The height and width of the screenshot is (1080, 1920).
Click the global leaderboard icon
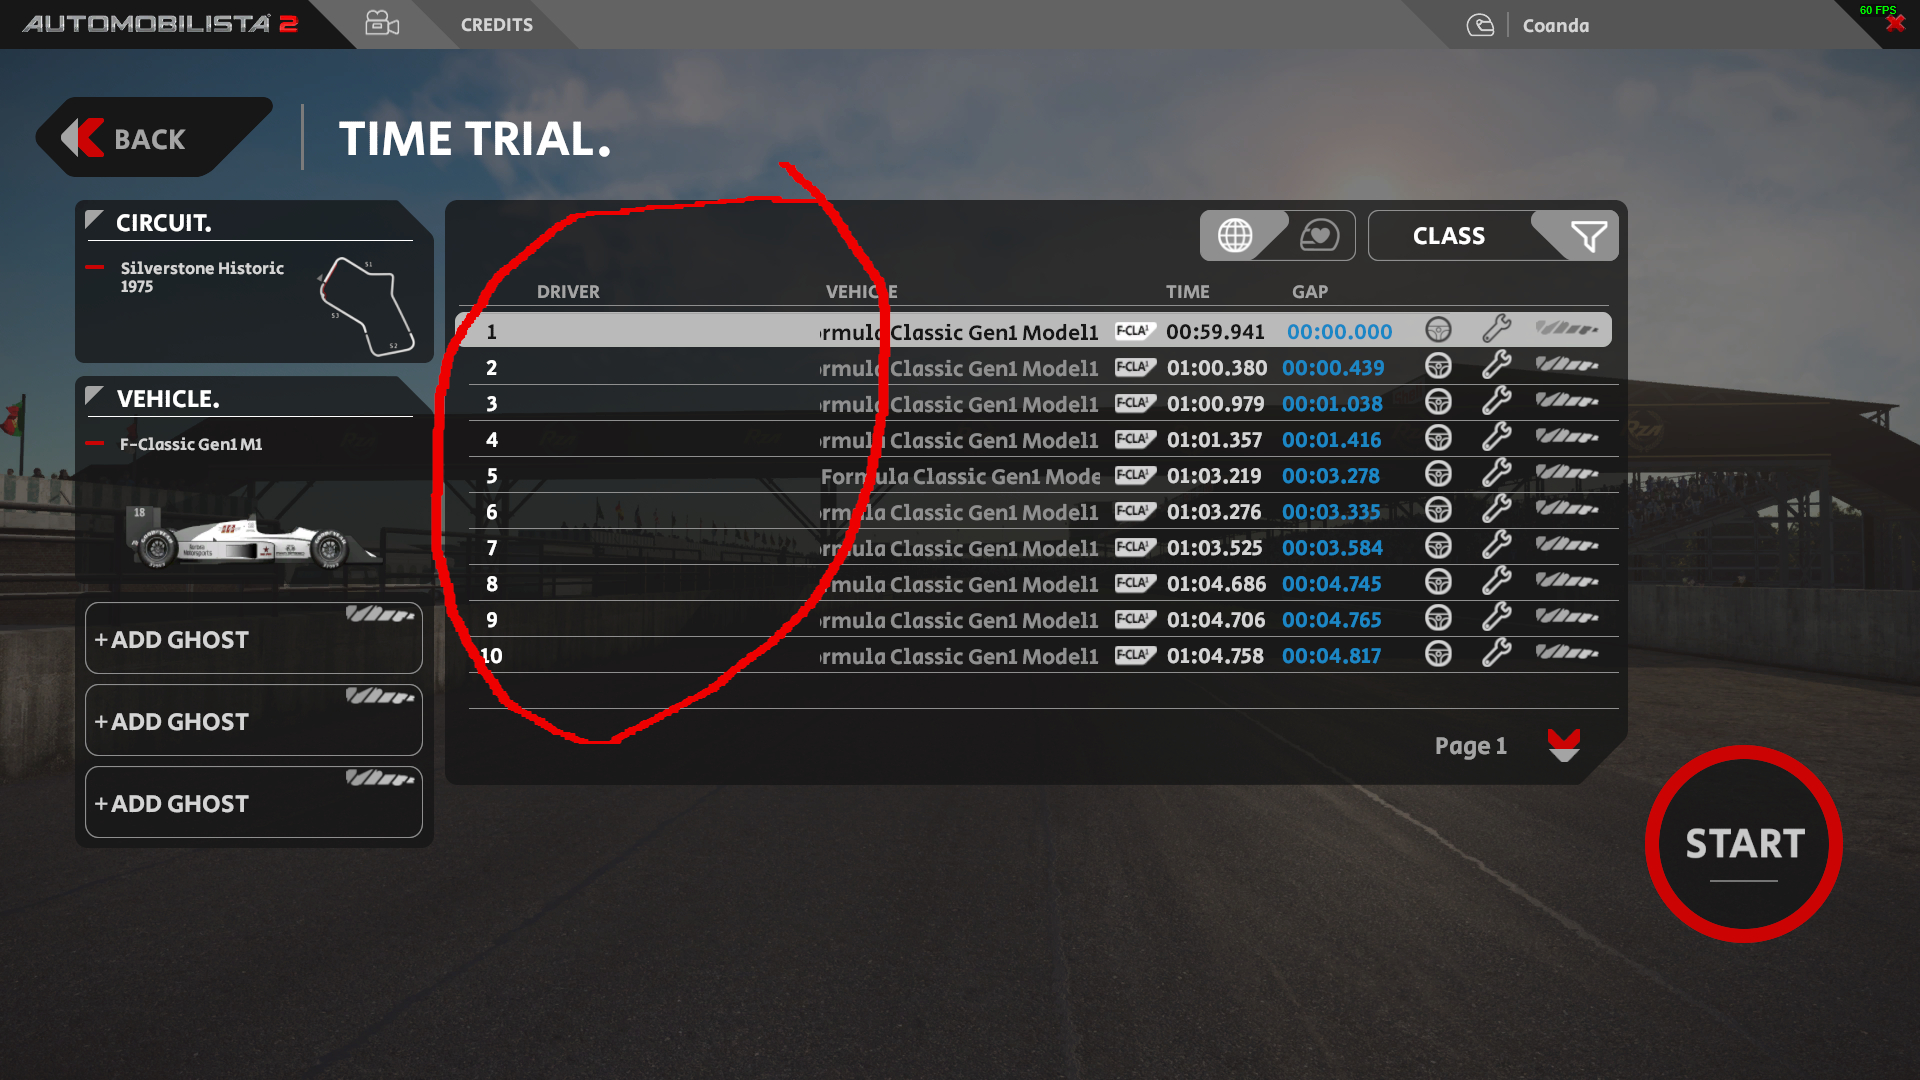(x=1236, y=235)
